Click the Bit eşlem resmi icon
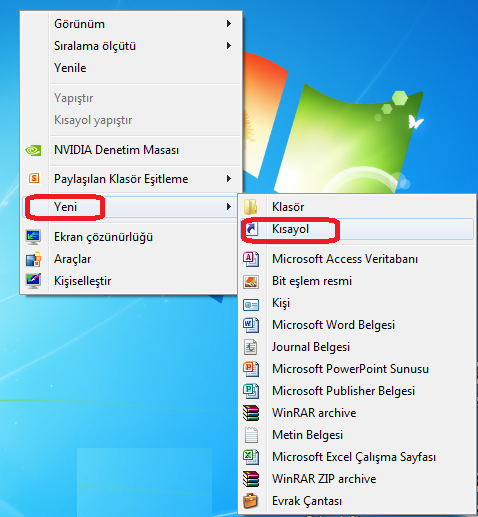This screenshot has width=478, height=517. (x=251, y=282)
